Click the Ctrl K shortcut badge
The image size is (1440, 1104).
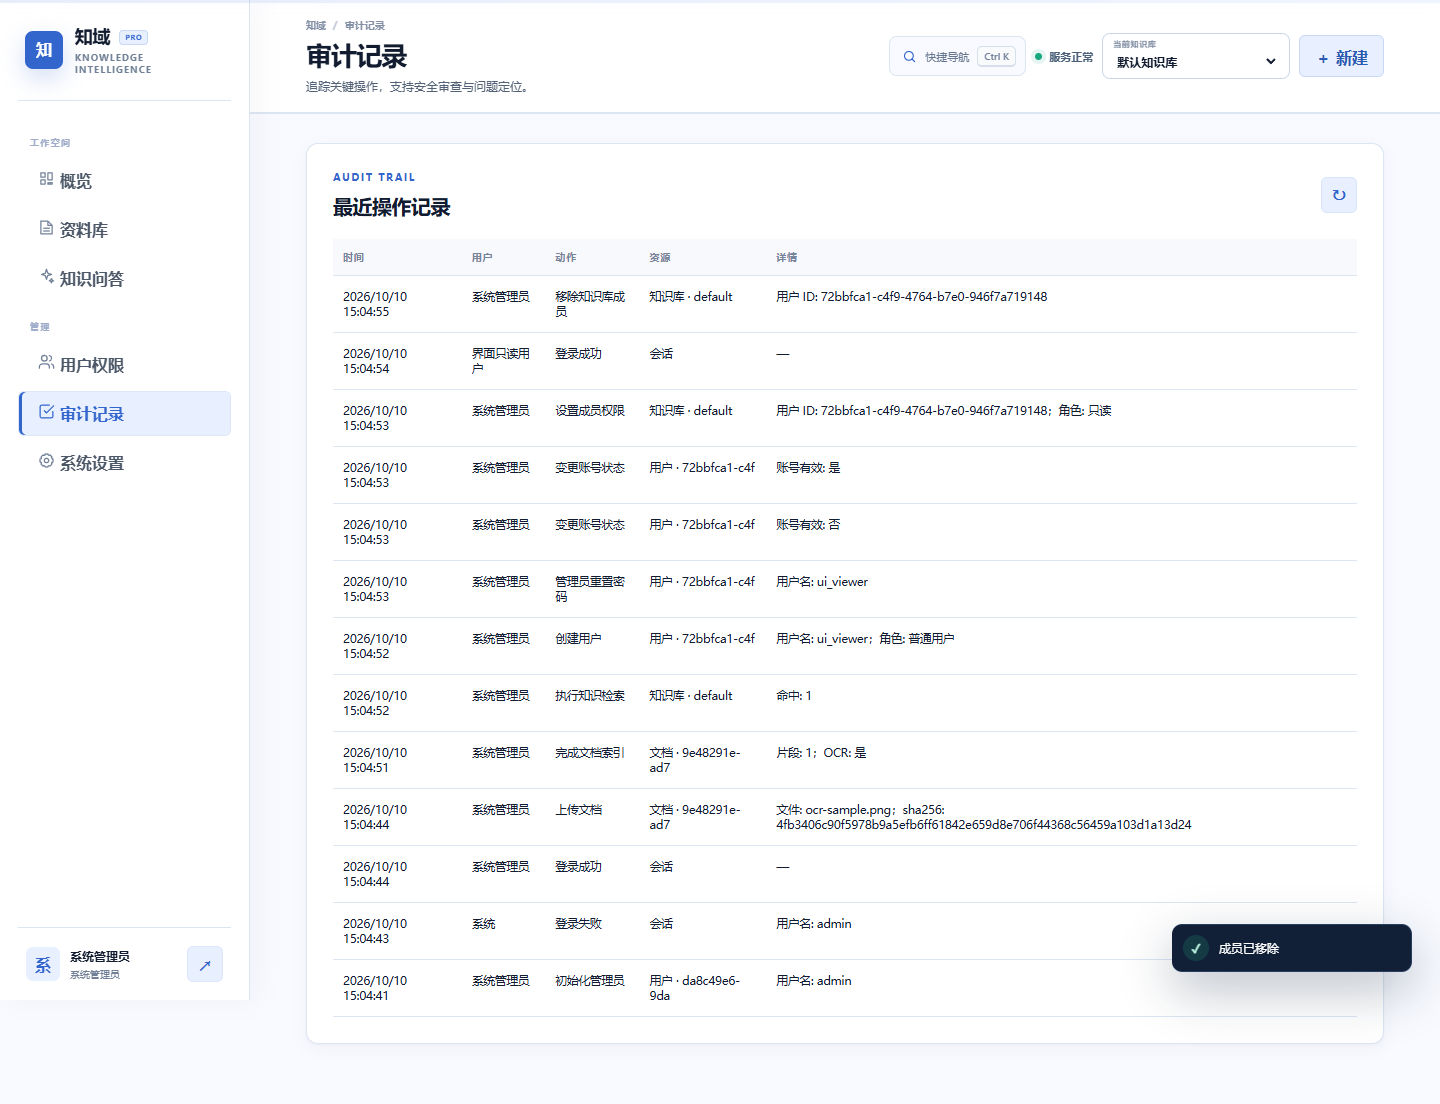(x=997, y=57)
